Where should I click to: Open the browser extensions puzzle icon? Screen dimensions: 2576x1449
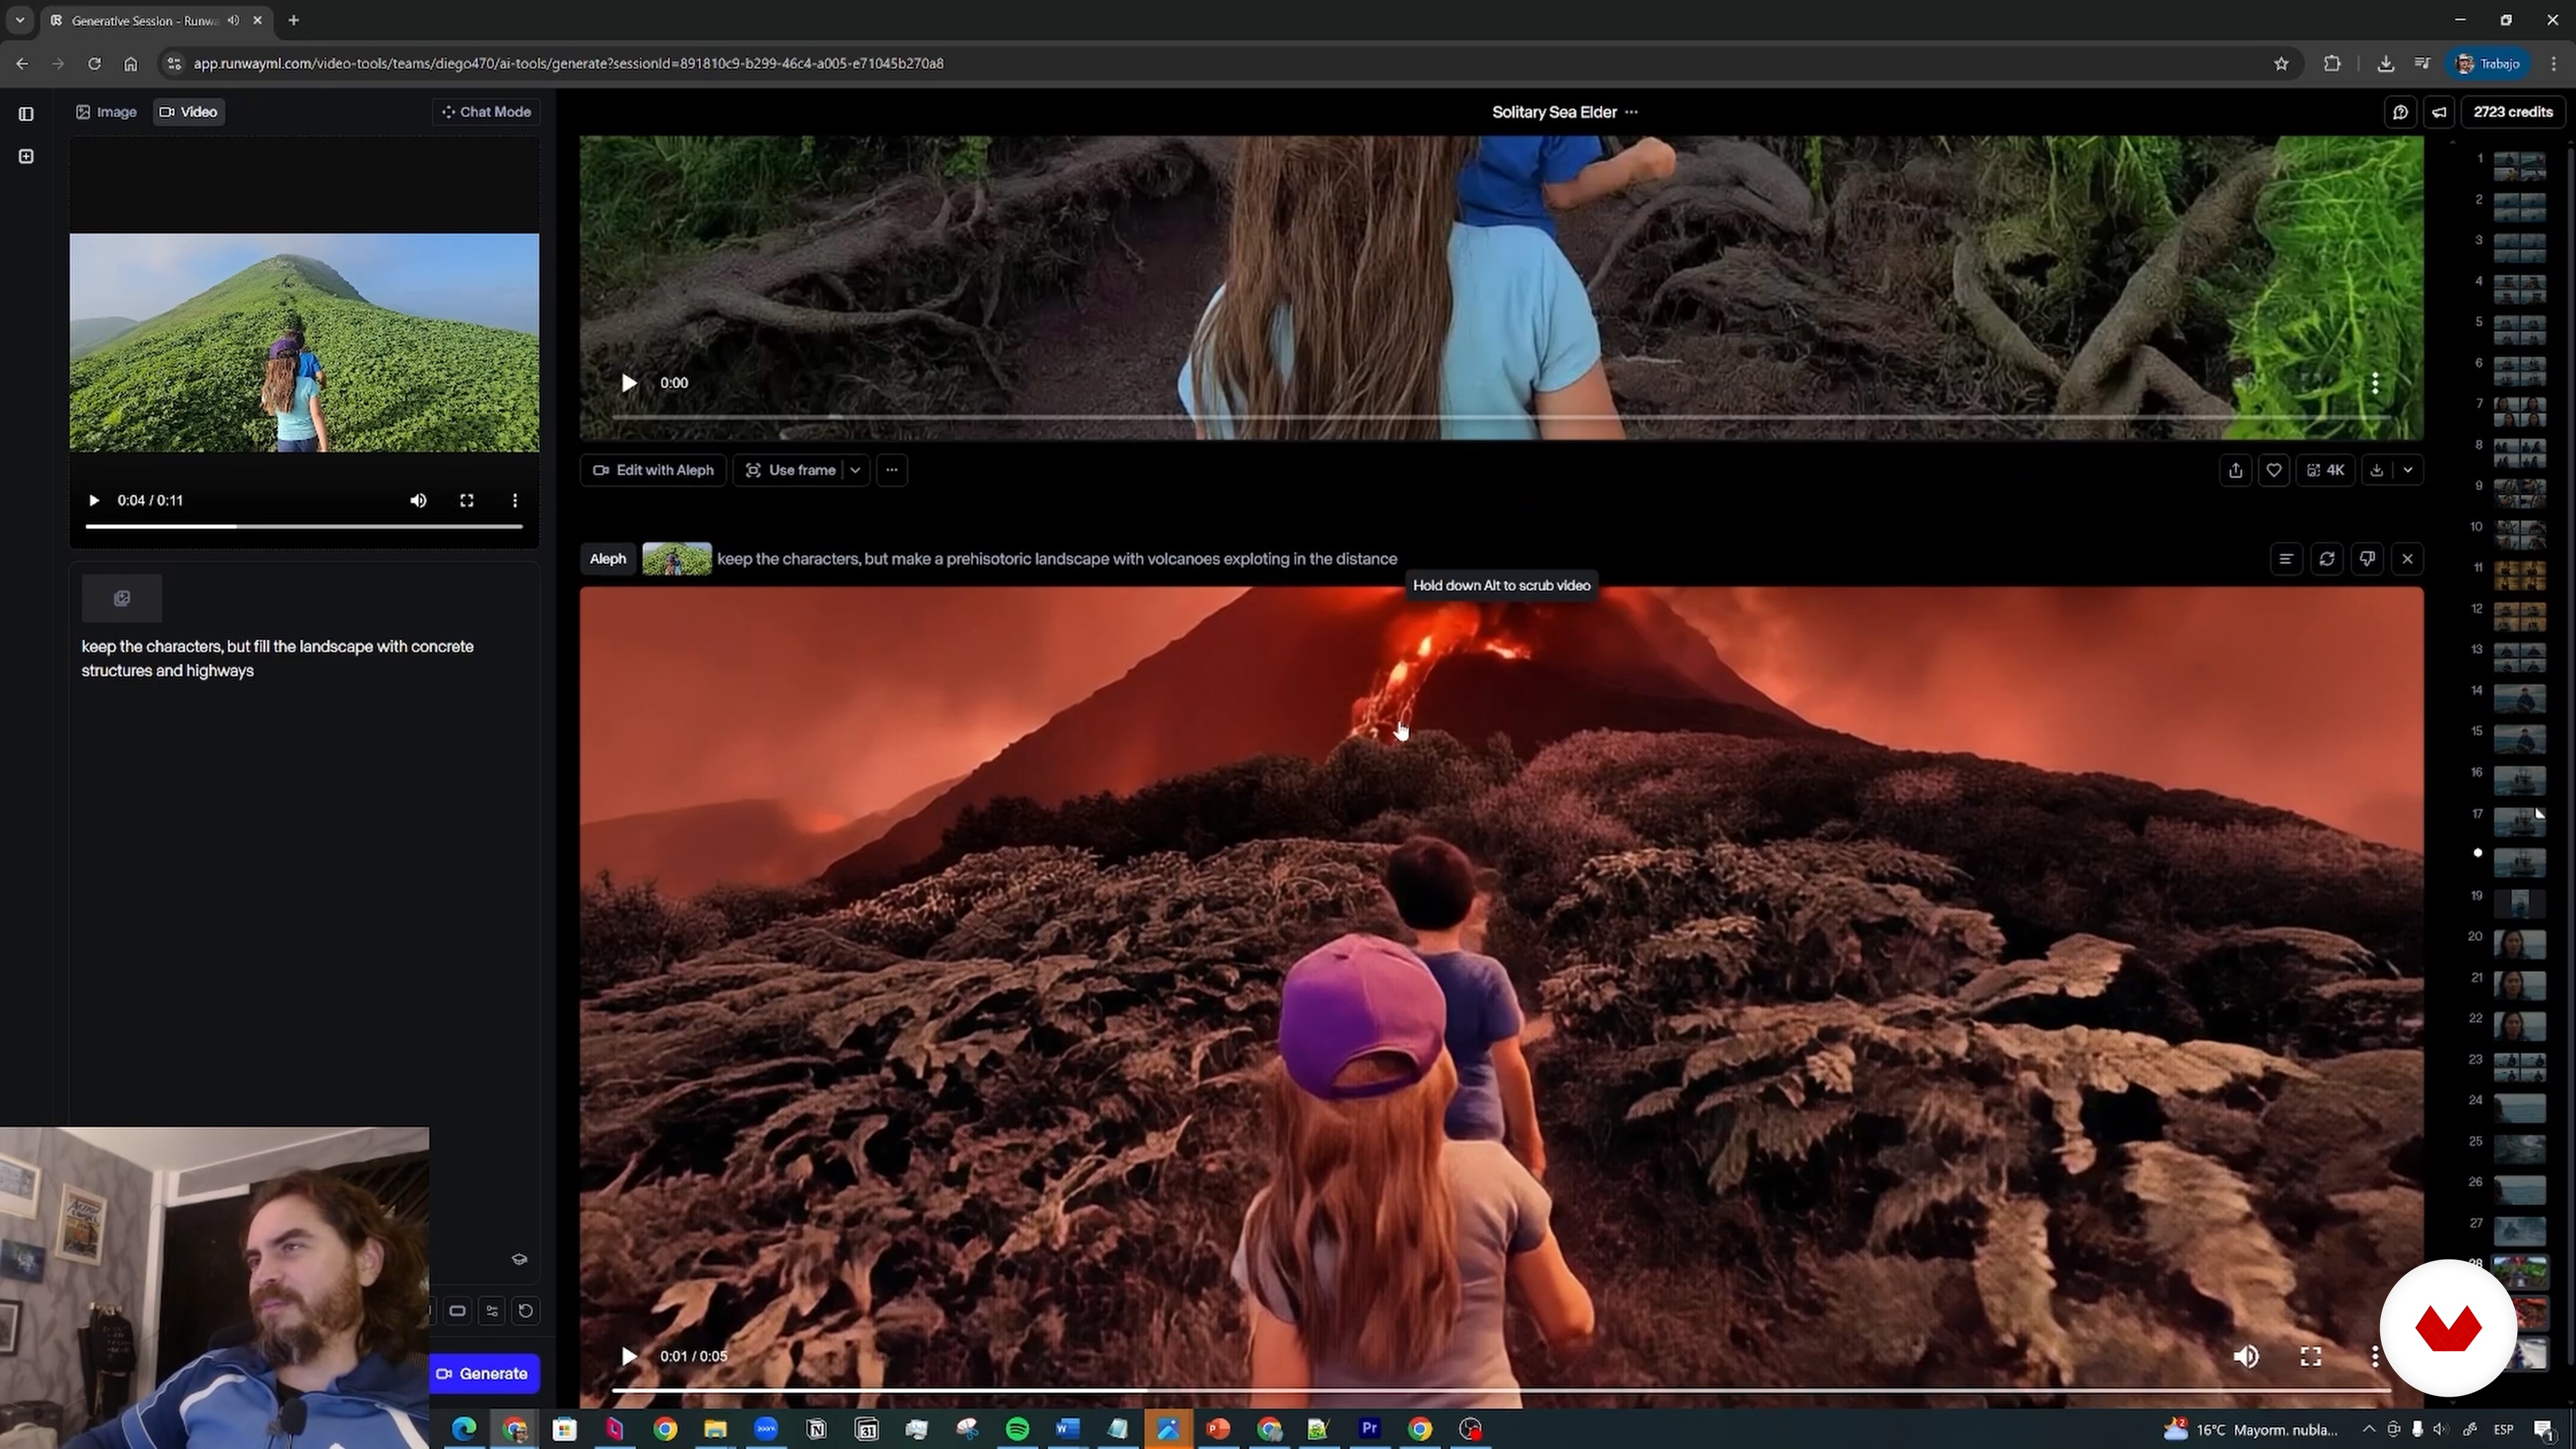click(x=2332, y=64)
